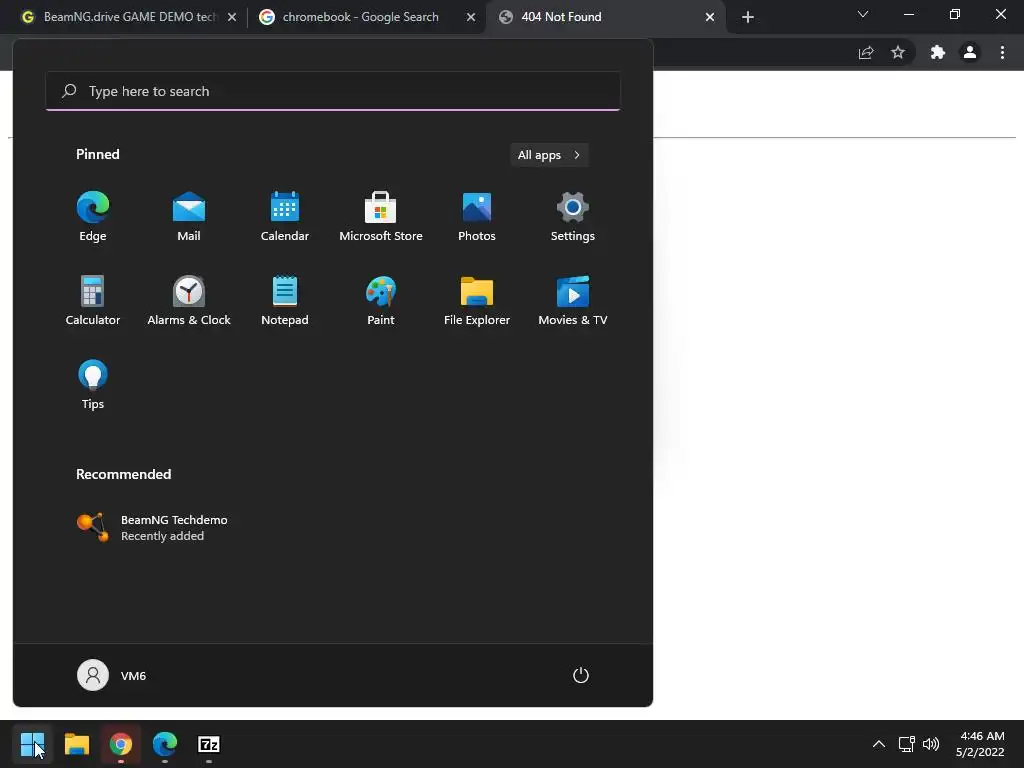
Task: Open the Edge pinned app
Action: coord(93,217)
